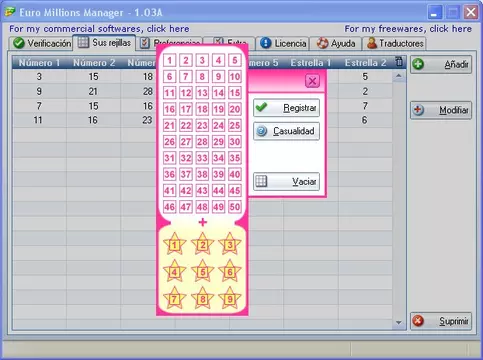
Task: Open the Ayuda tab
Action: [336, 43]
